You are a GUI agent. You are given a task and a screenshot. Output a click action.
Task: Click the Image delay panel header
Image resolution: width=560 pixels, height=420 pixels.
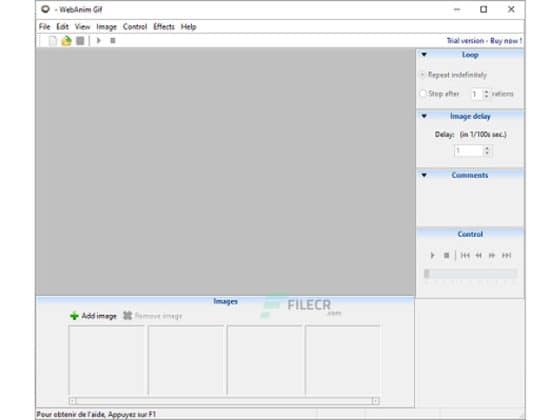470,116
